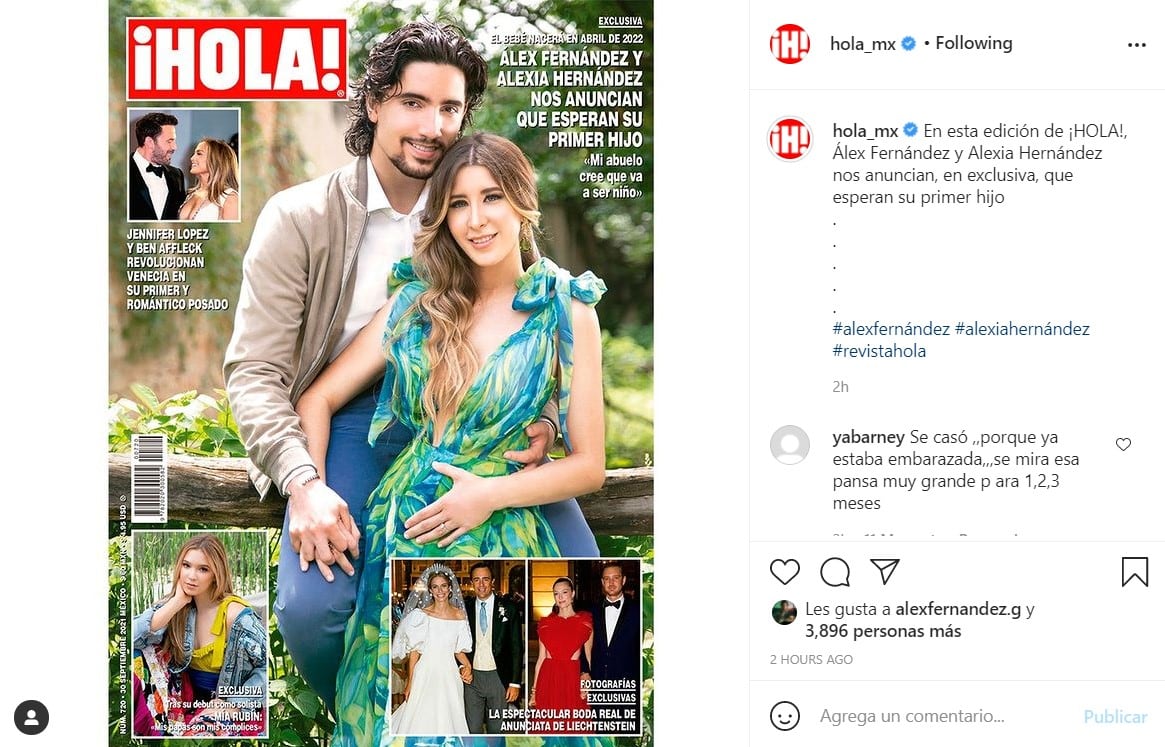Viewport: 1165px width, 747px height.
Task: Open the yabarney username link
Action: coord(868,437)
